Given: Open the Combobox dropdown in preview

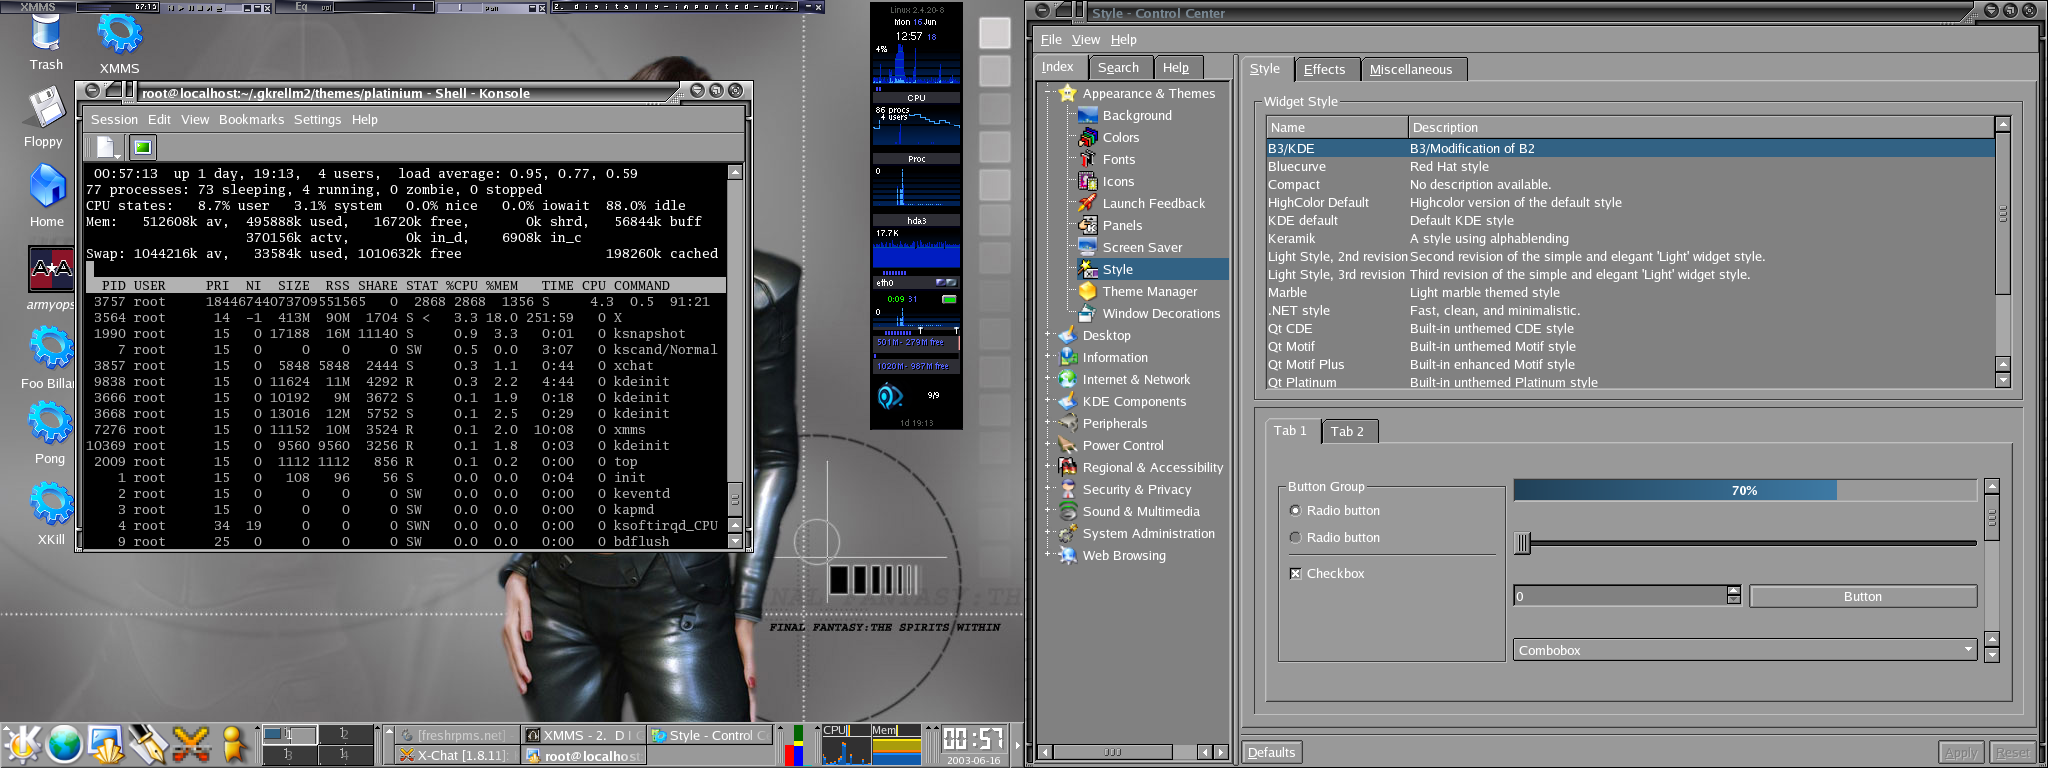Looking at the screenshot, I should [x=1745, y=650].
